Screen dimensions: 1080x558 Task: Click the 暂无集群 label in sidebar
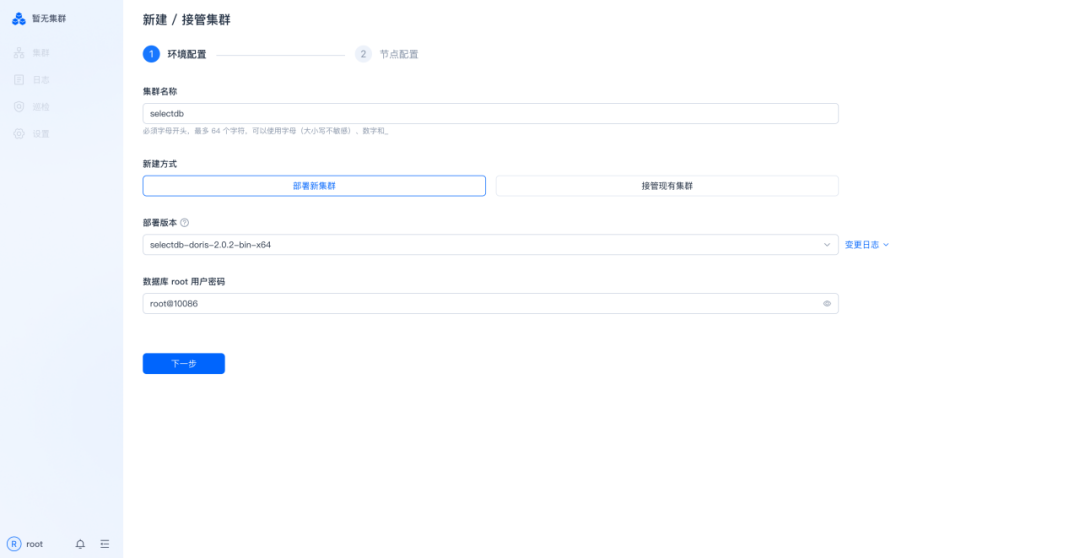(x=49, y=19)
